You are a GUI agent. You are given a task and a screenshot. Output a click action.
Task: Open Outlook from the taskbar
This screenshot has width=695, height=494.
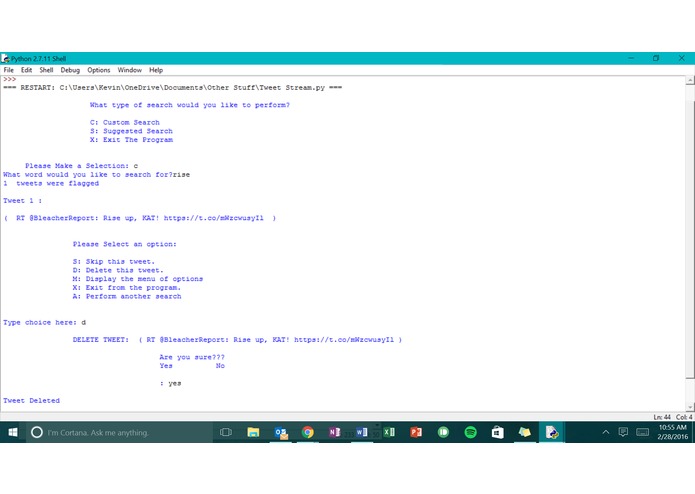click(x=281, y=432)
